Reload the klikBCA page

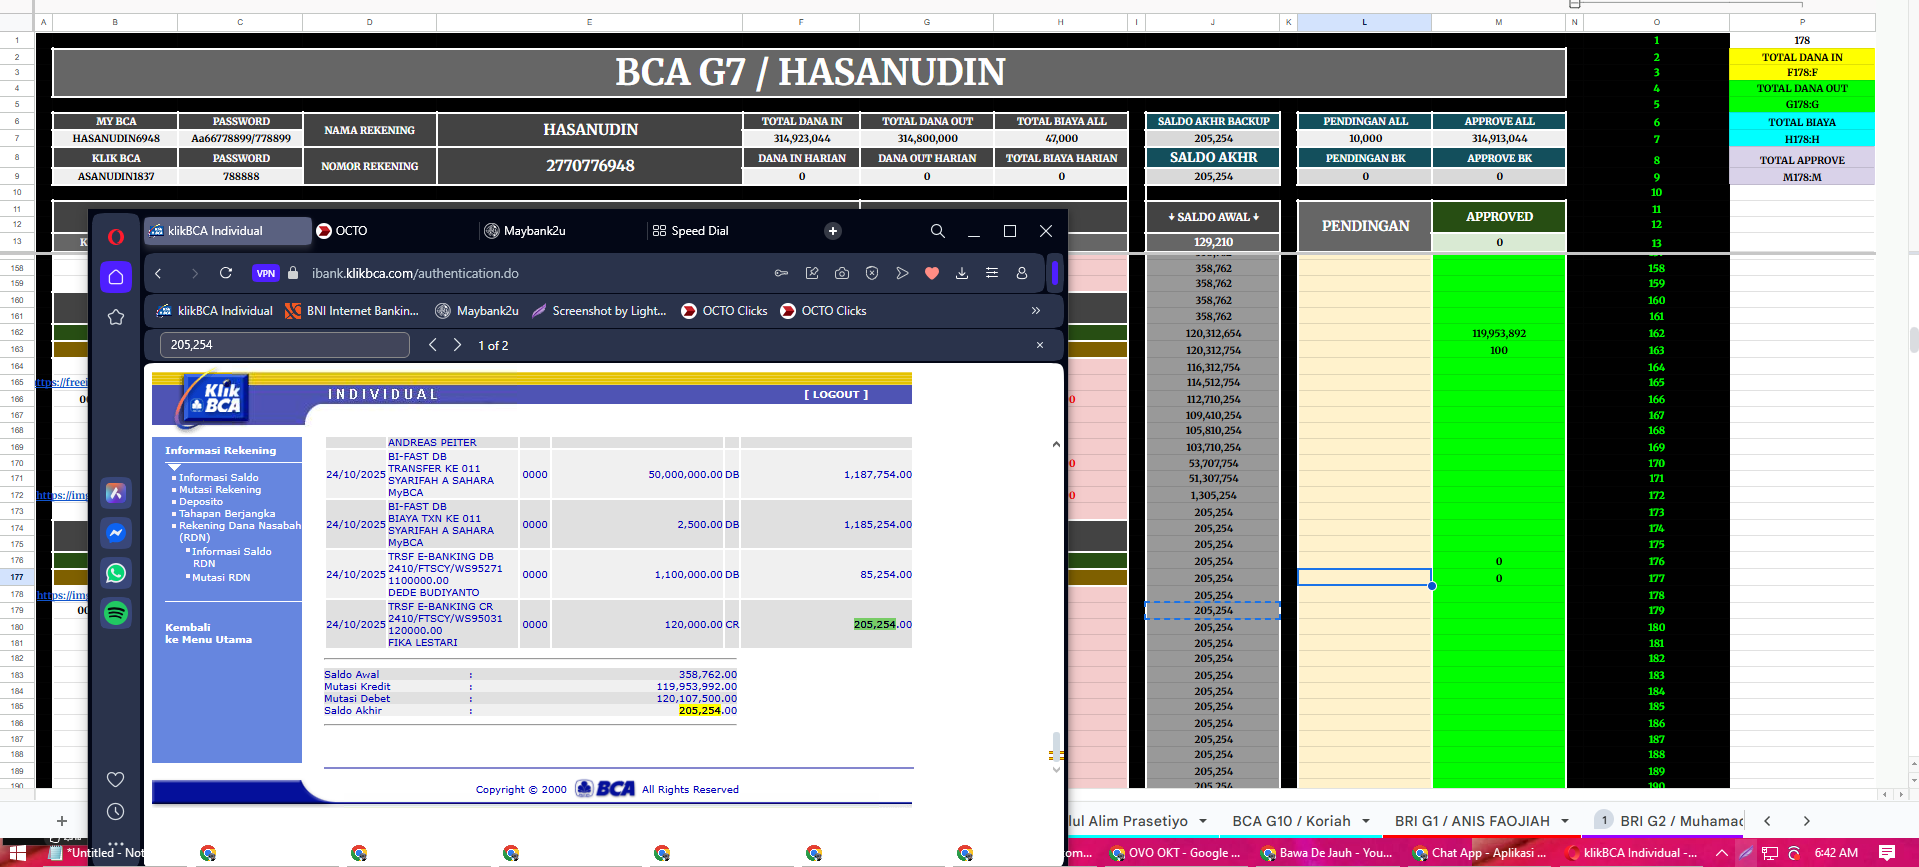click(x=226, y=273)
